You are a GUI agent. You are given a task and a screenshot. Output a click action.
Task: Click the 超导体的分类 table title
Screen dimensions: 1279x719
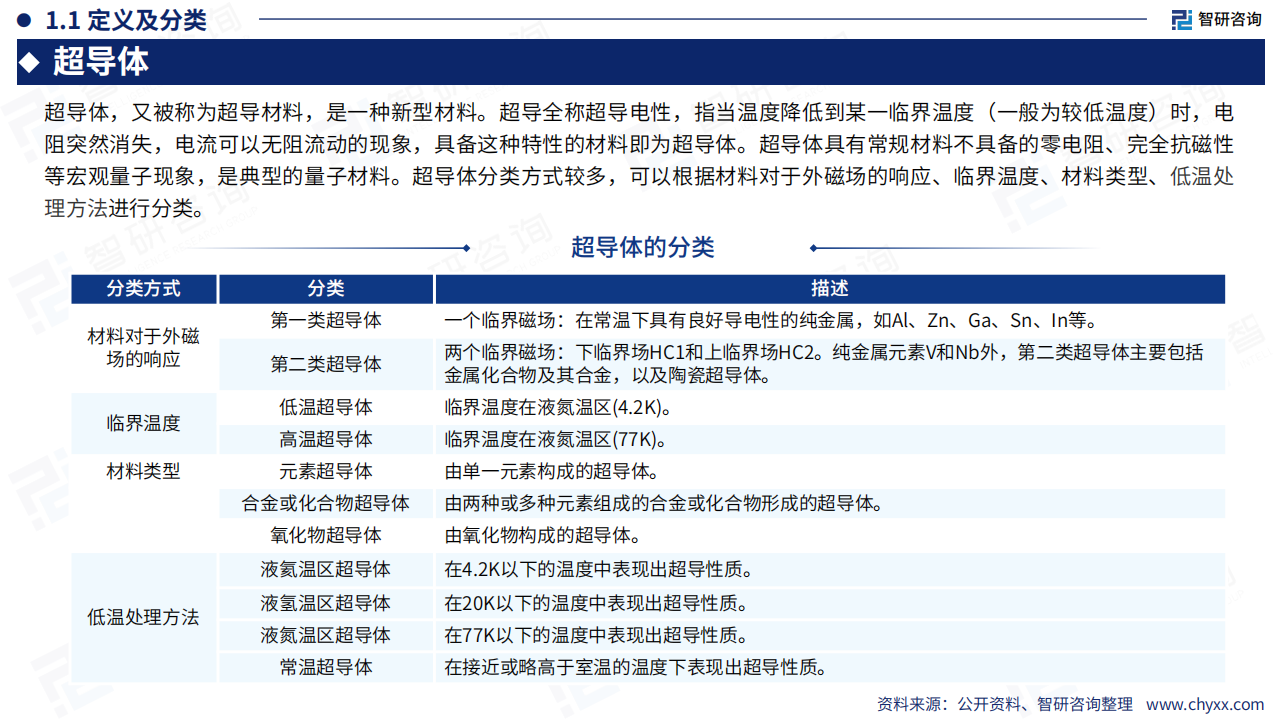(x=643, y=247)
